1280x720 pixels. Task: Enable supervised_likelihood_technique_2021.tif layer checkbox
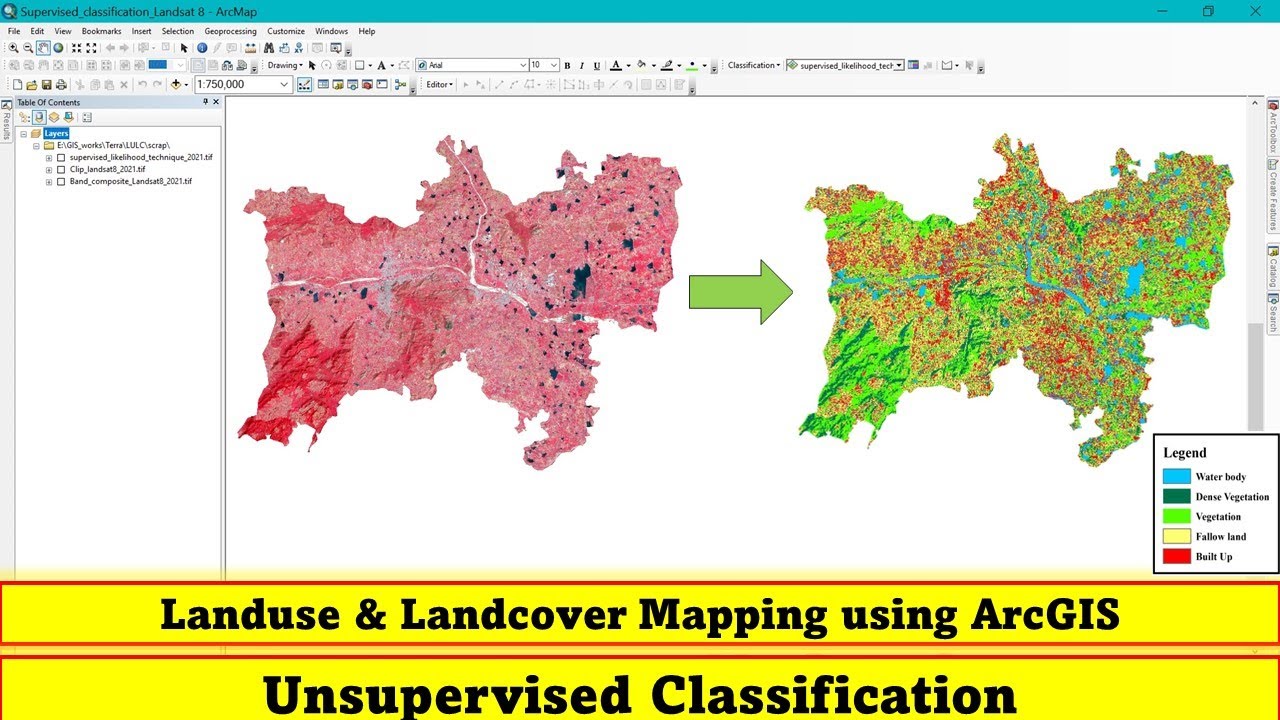pyautogui.click(x=61, y=158)
